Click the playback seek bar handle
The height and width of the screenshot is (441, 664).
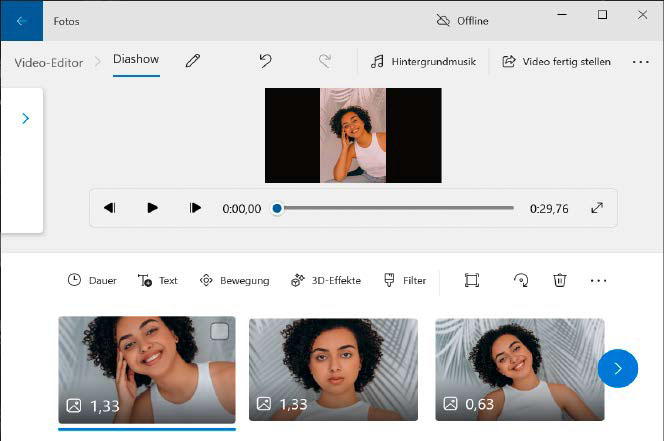click(x=277, y=208)
